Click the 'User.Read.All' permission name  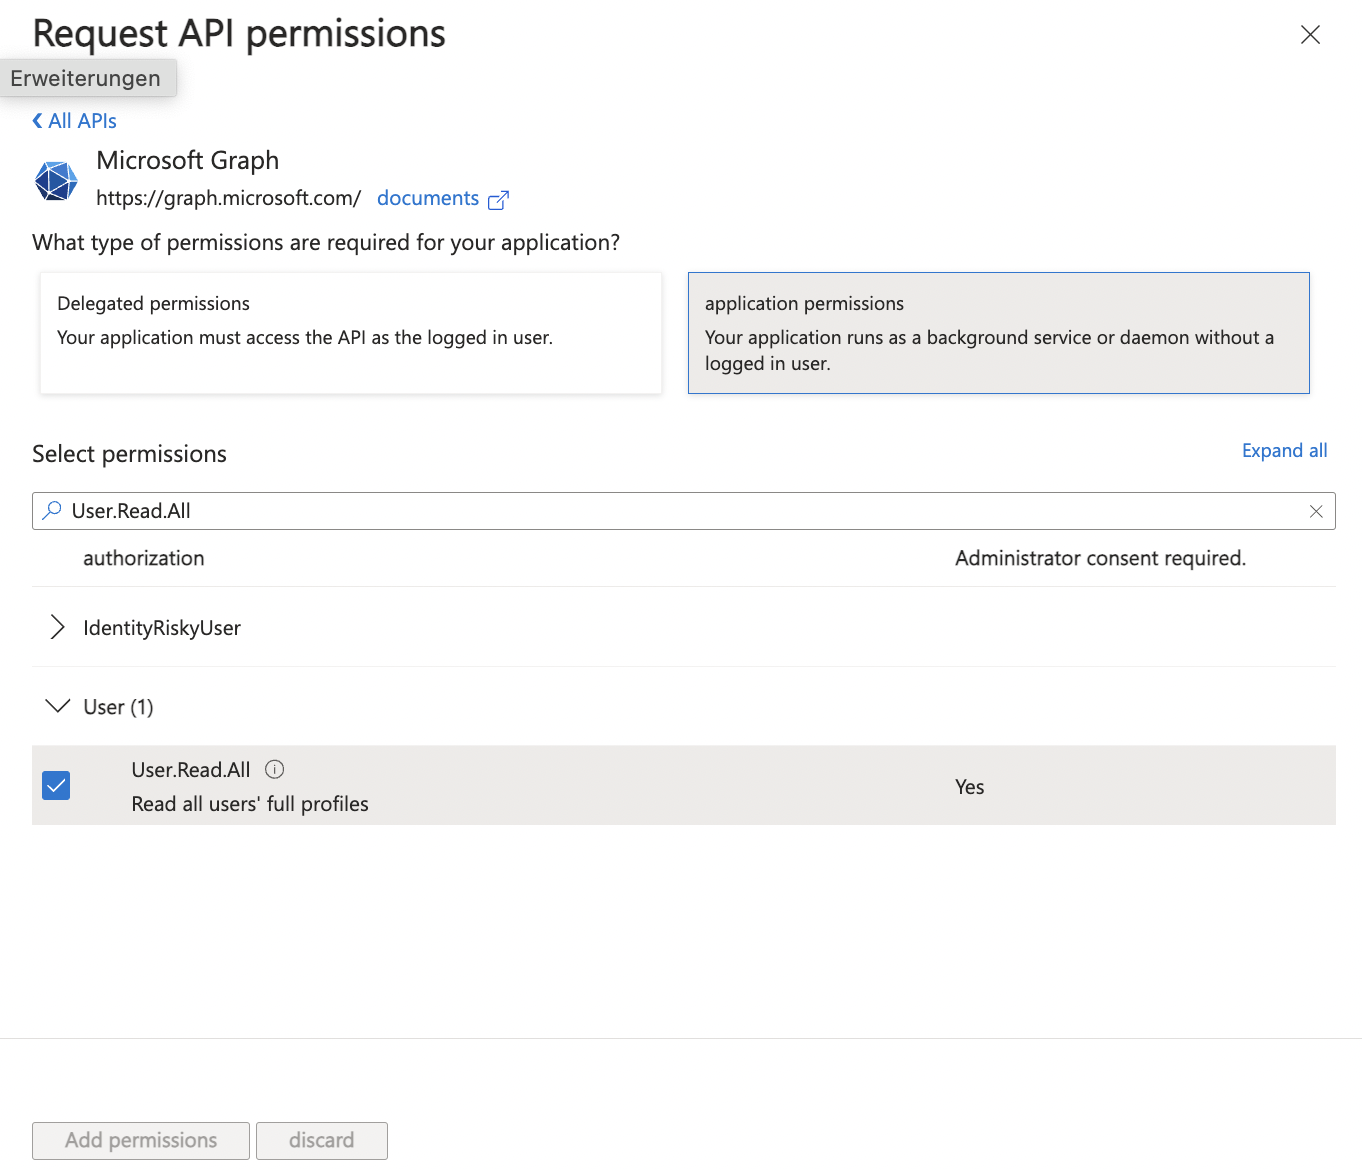pyautogui.click(x=191, y=770)
